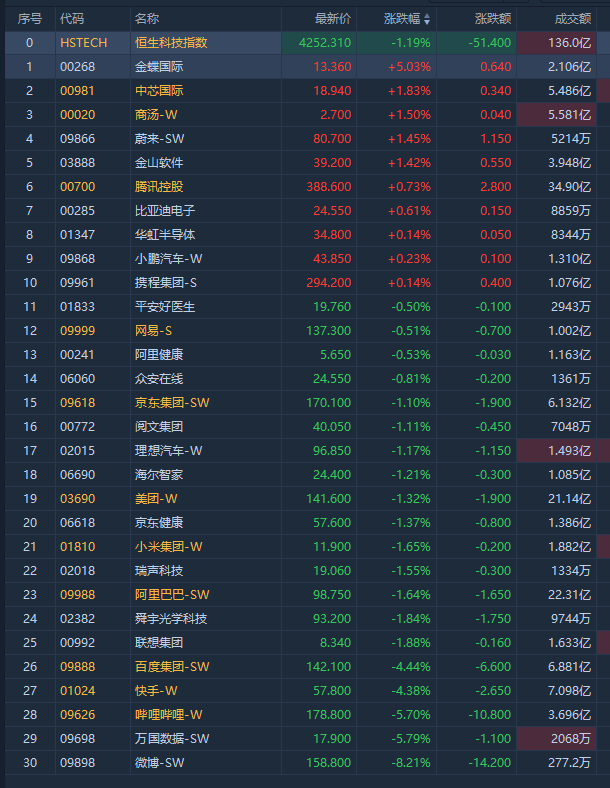This screenshot has width=610, height=788.
Task: Open 美团-W stock entry
Action: (x=156, y=499)
